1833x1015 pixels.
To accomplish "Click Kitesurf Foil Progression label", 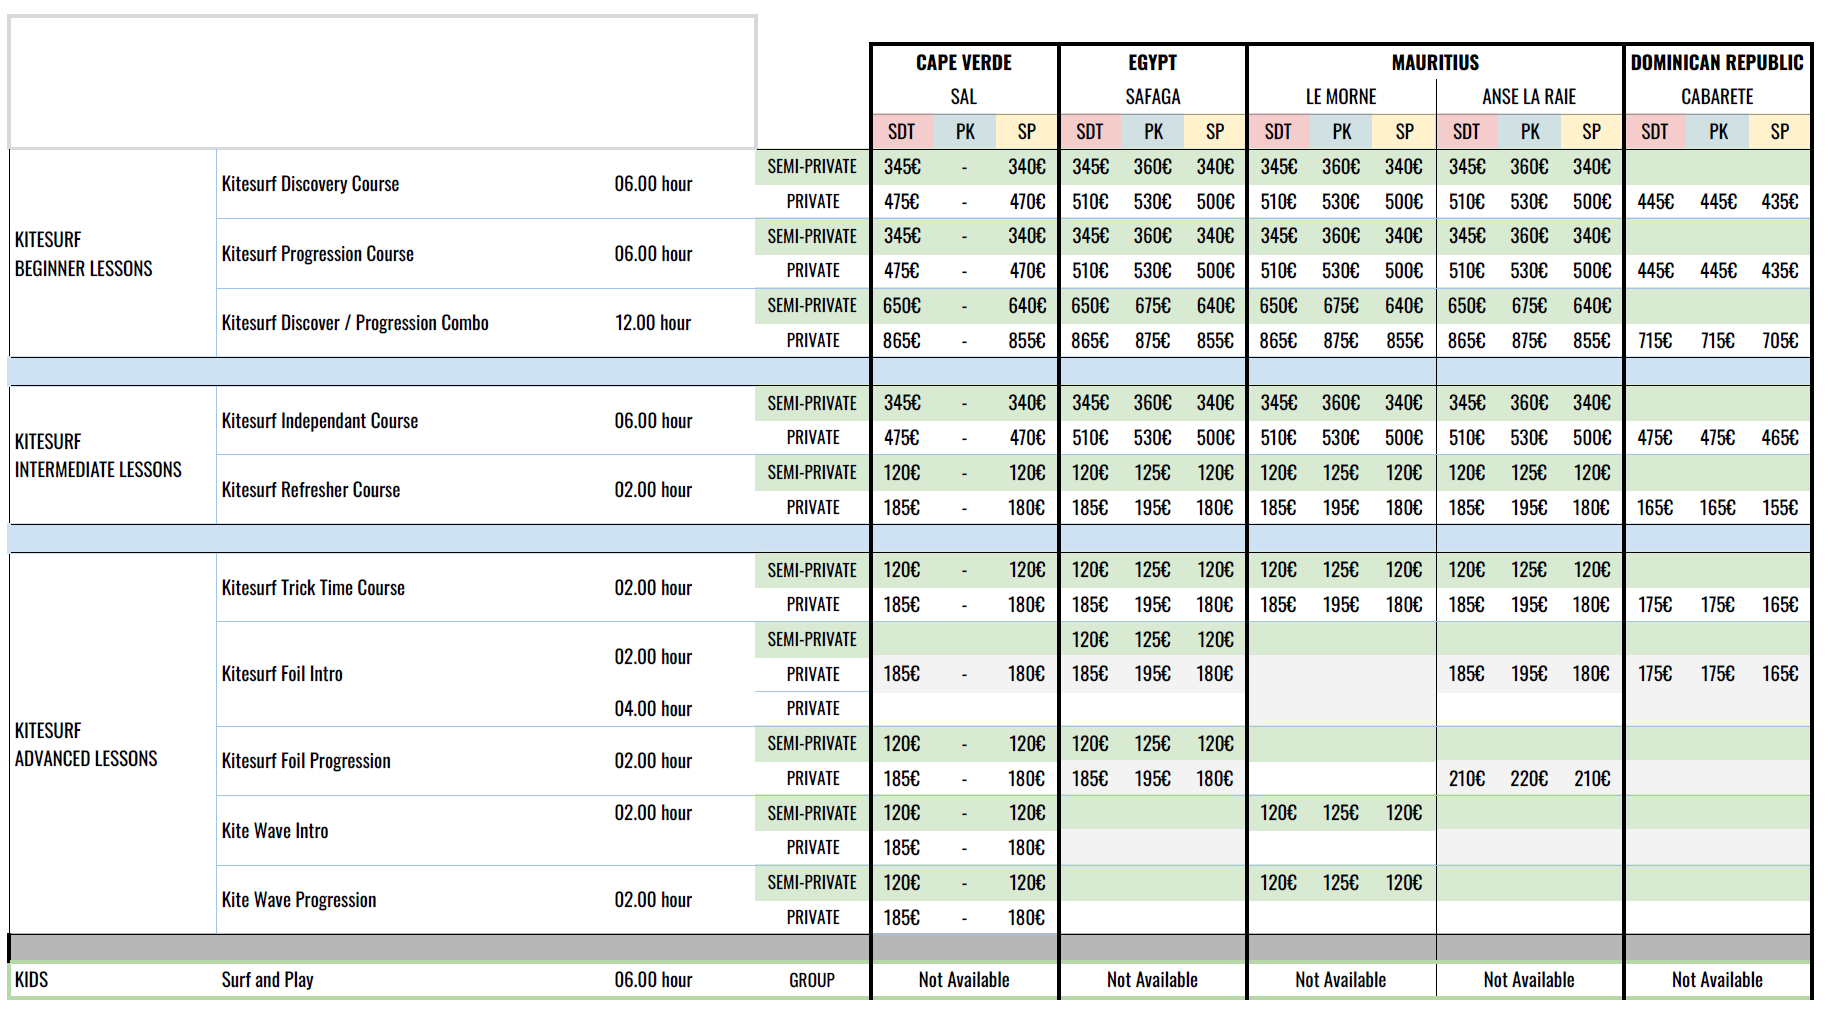I will pos(306,761).
